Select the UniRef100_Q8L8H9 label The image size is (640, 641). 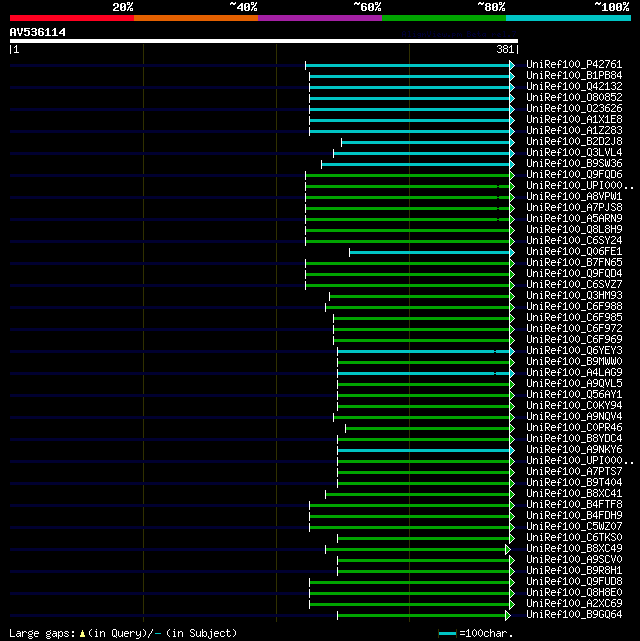[x=574, y=230]
